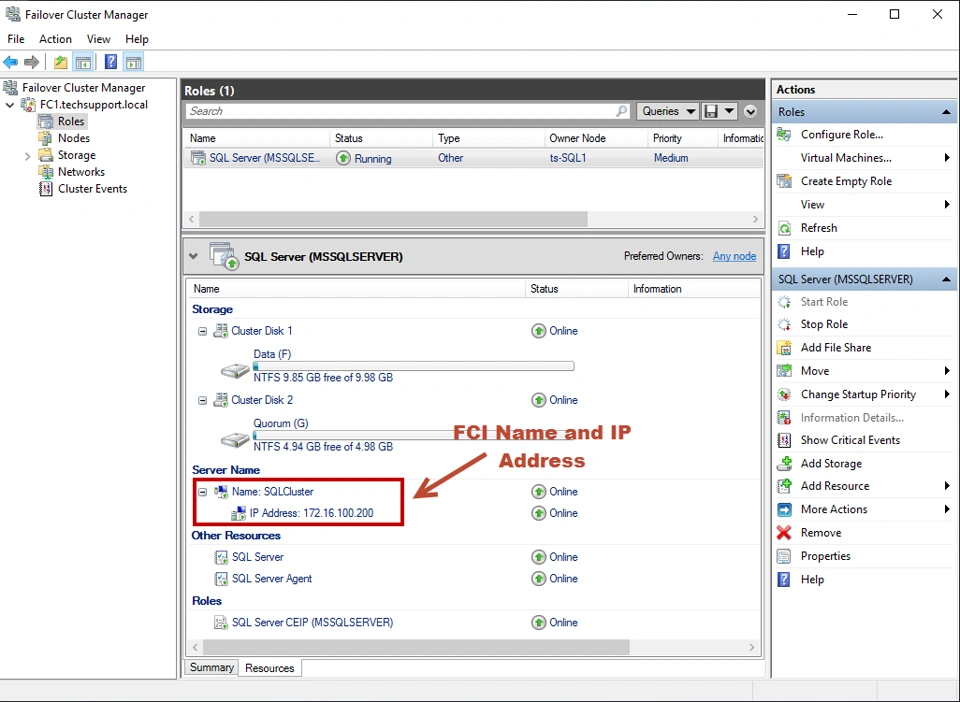Switch to the Summary tab
Viewport: 960px width, 702px height.
(x=212, y=667)
